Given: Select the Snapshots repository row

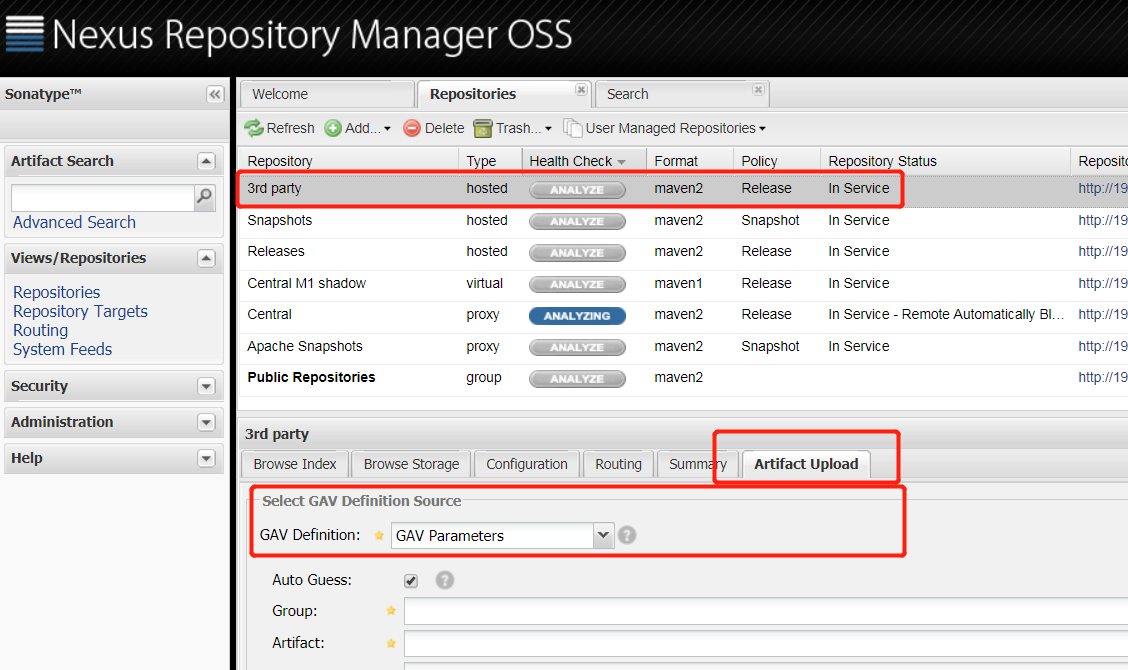Looking at the screenshot, I should tap(683, 221).
